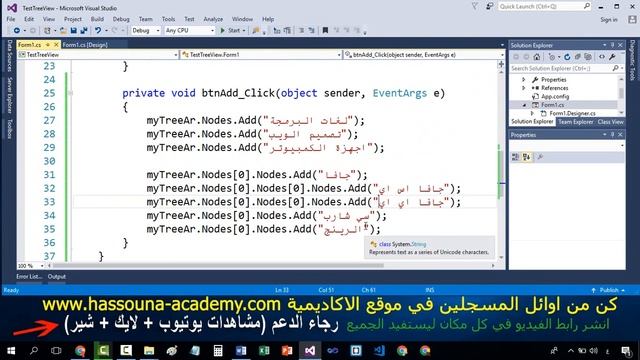Open Word from the Windows taskbar
Screen dimensions: 640x360
(x=241, y=351)
